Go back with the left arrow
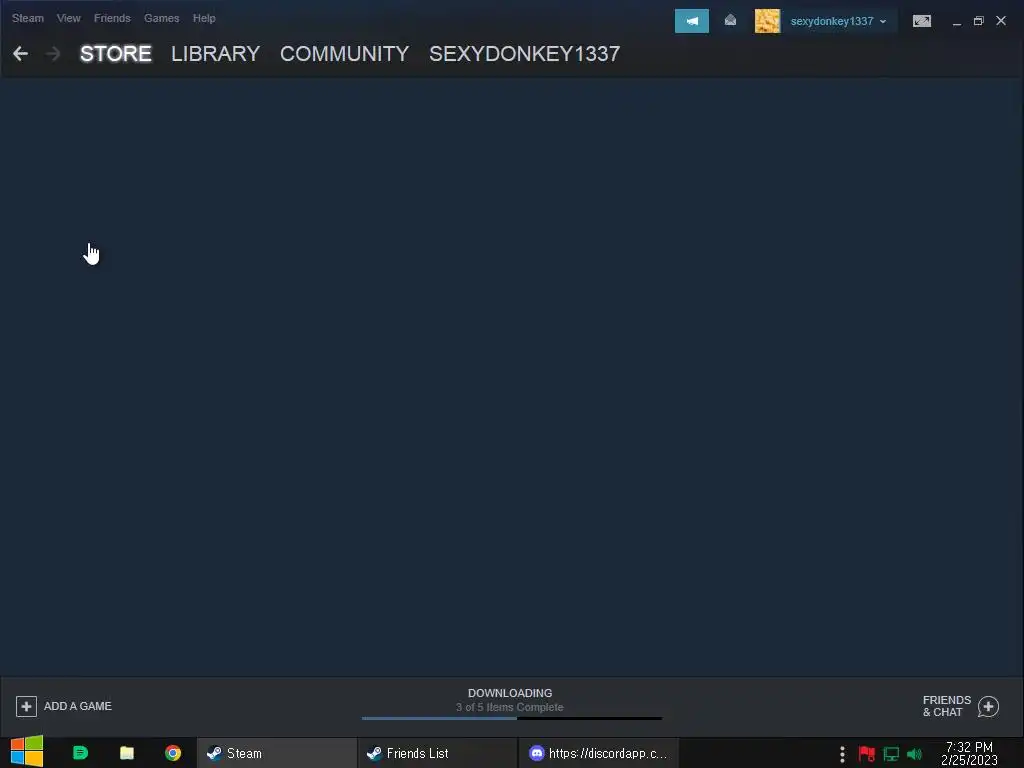Viewport: 1024px width, 768px height. [x=20, y=54]
